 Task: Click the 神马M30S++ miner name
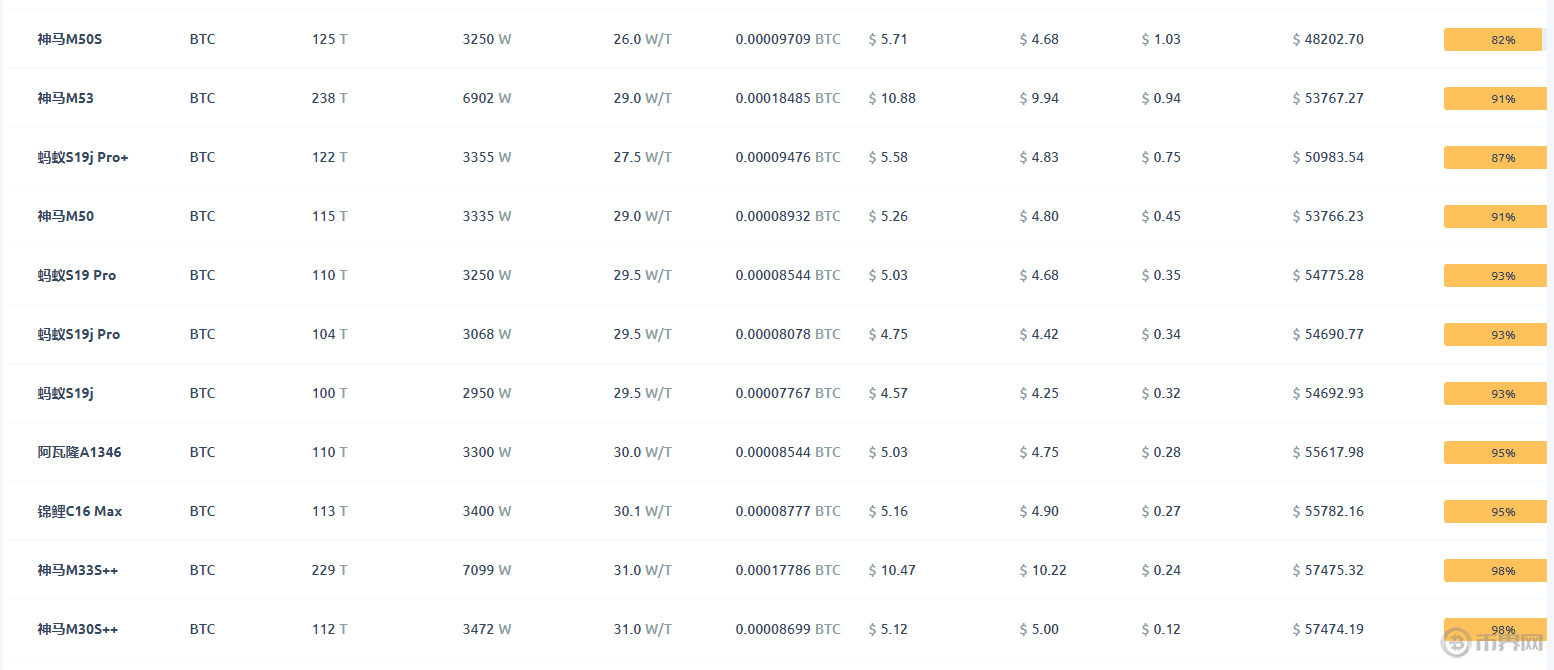(78, 629)
